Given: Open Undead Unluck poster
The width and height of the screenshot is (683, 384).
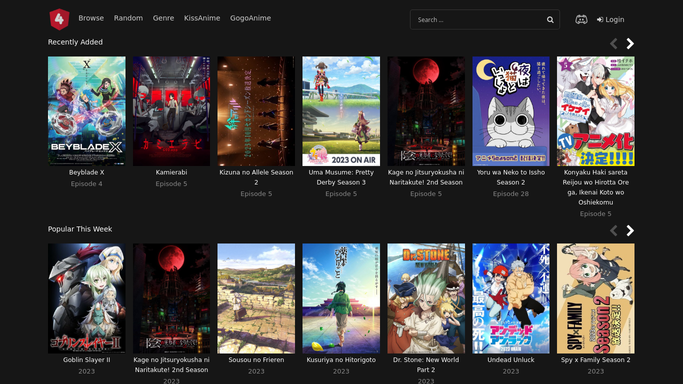Looking at the screenshot, I should coord(511,298).
